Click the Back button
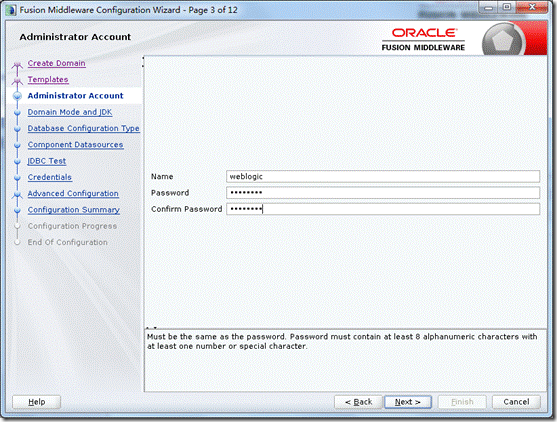Screen dimensions: 557x422 click(x=358, y=402)
